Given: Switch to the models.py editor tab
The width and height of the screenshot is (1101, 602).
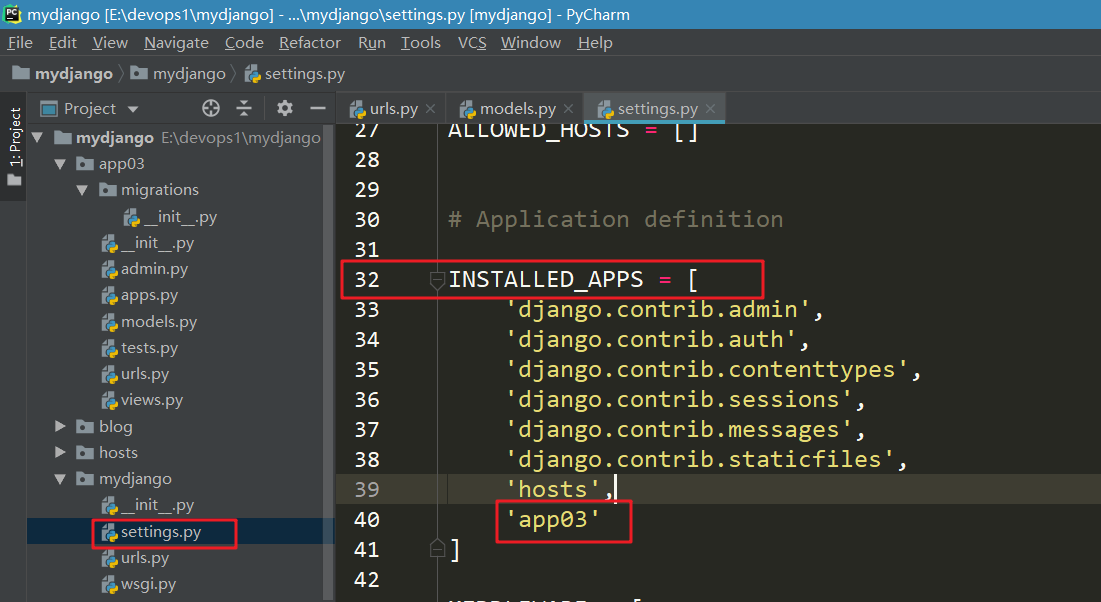Looking at the screenshot, I should (516, 109).
